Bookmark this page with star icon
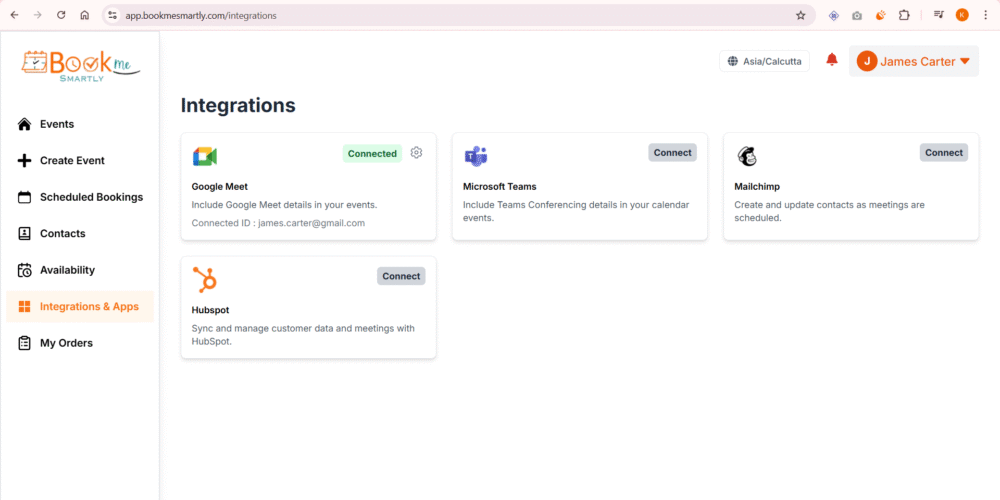 (800, 15)
